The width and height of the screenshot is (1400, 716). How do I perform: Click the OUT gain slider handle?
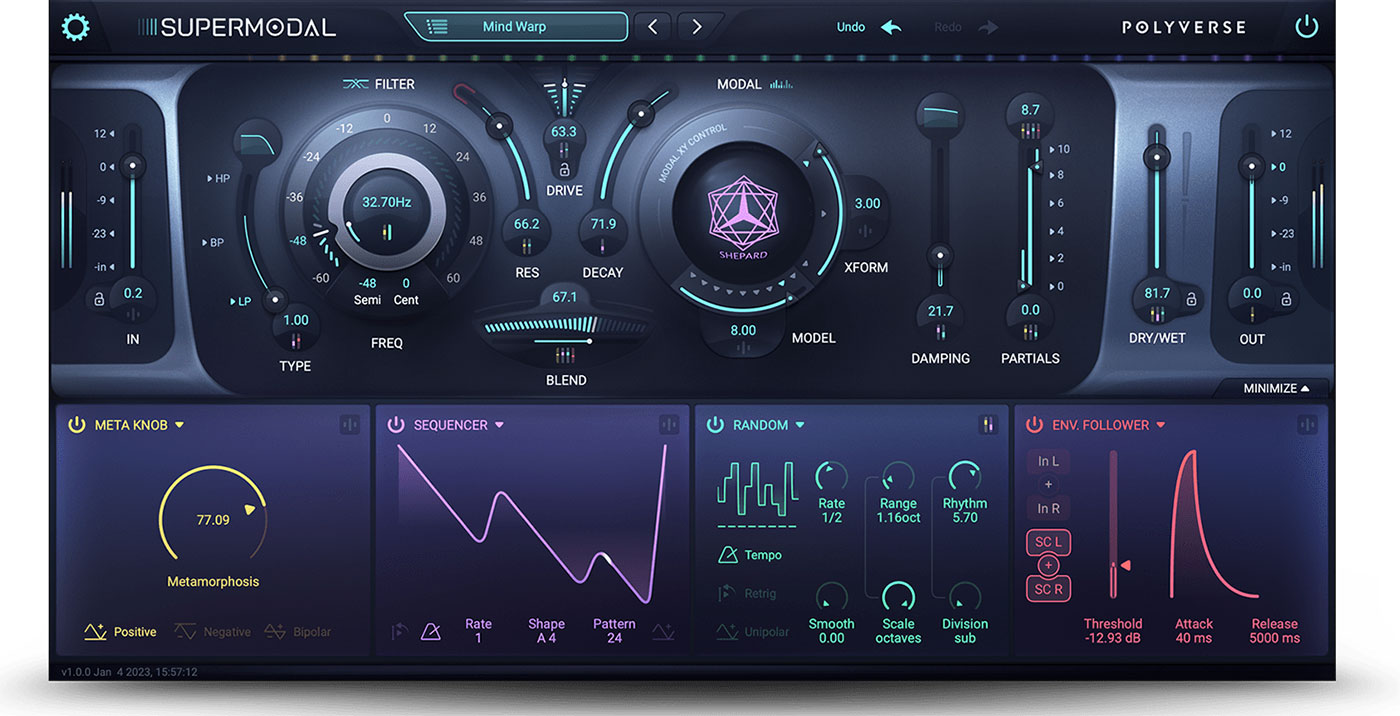click(x=1250, y=166)
